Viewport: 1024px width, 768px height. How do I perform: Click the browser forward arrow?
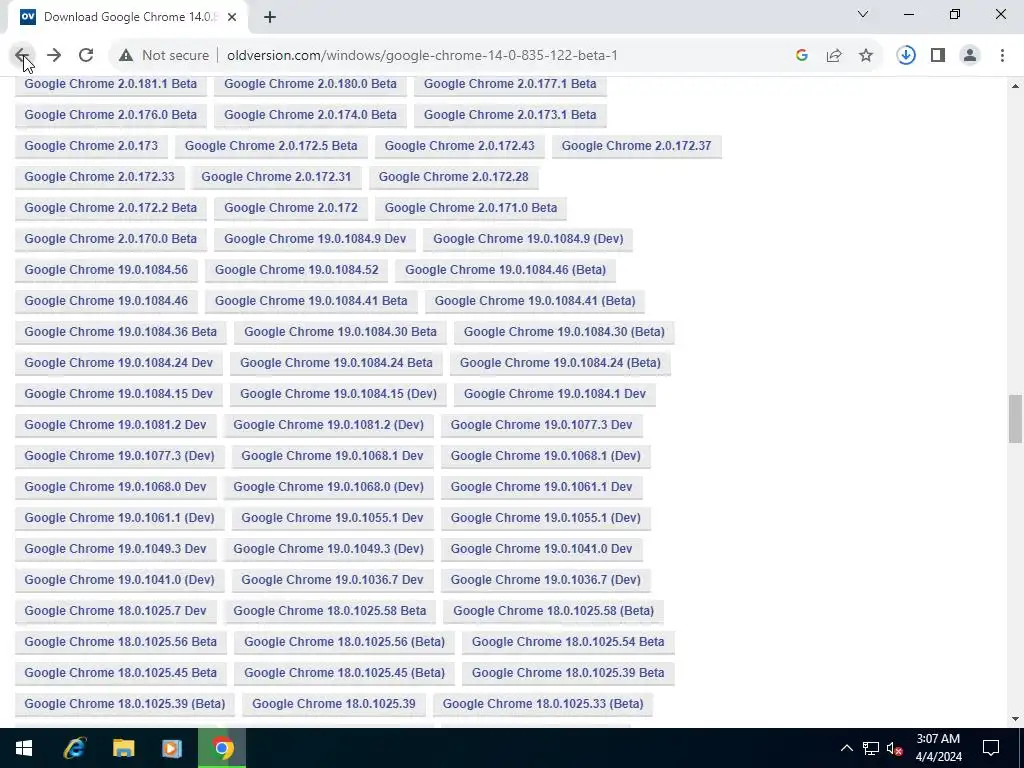click(x=54, y=56)
